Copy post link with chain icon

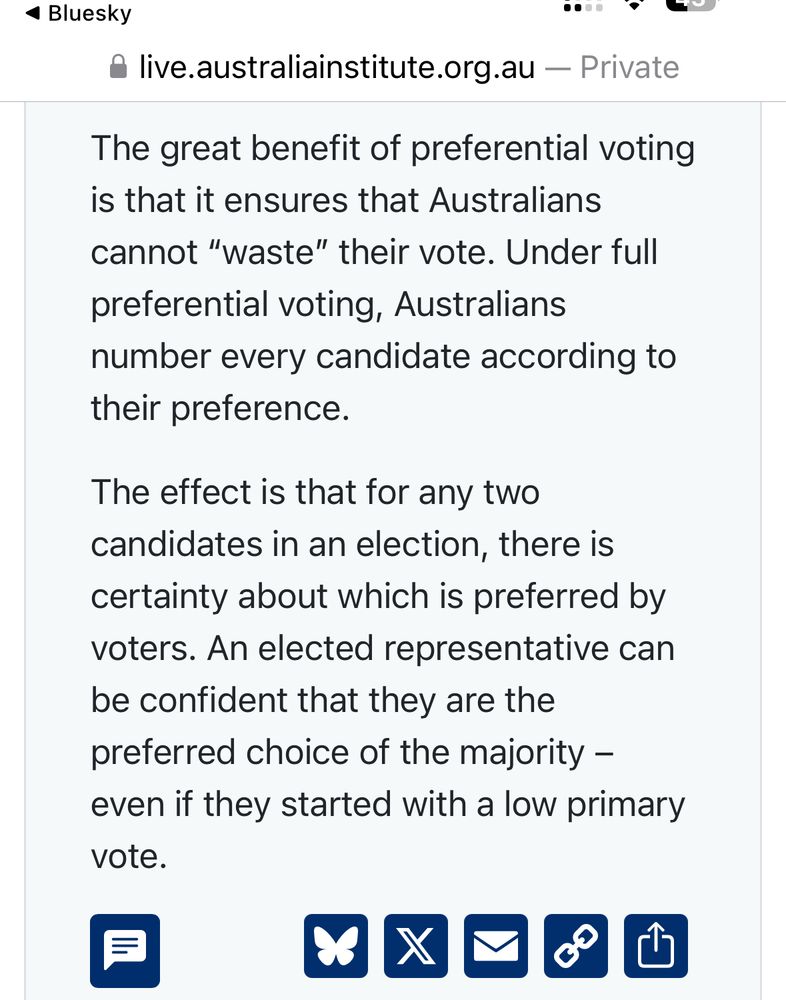click(576, 946)
